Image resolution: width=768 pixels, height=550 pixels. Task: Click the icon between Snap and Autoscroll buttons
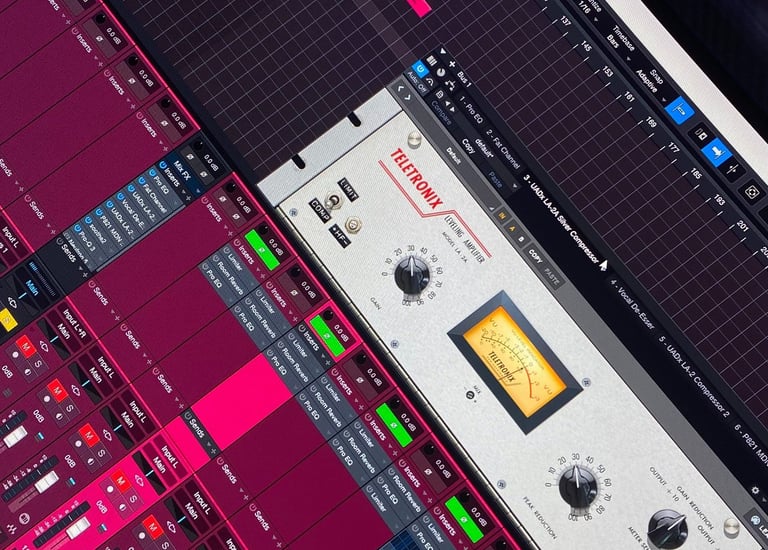(x=700, y=134)
